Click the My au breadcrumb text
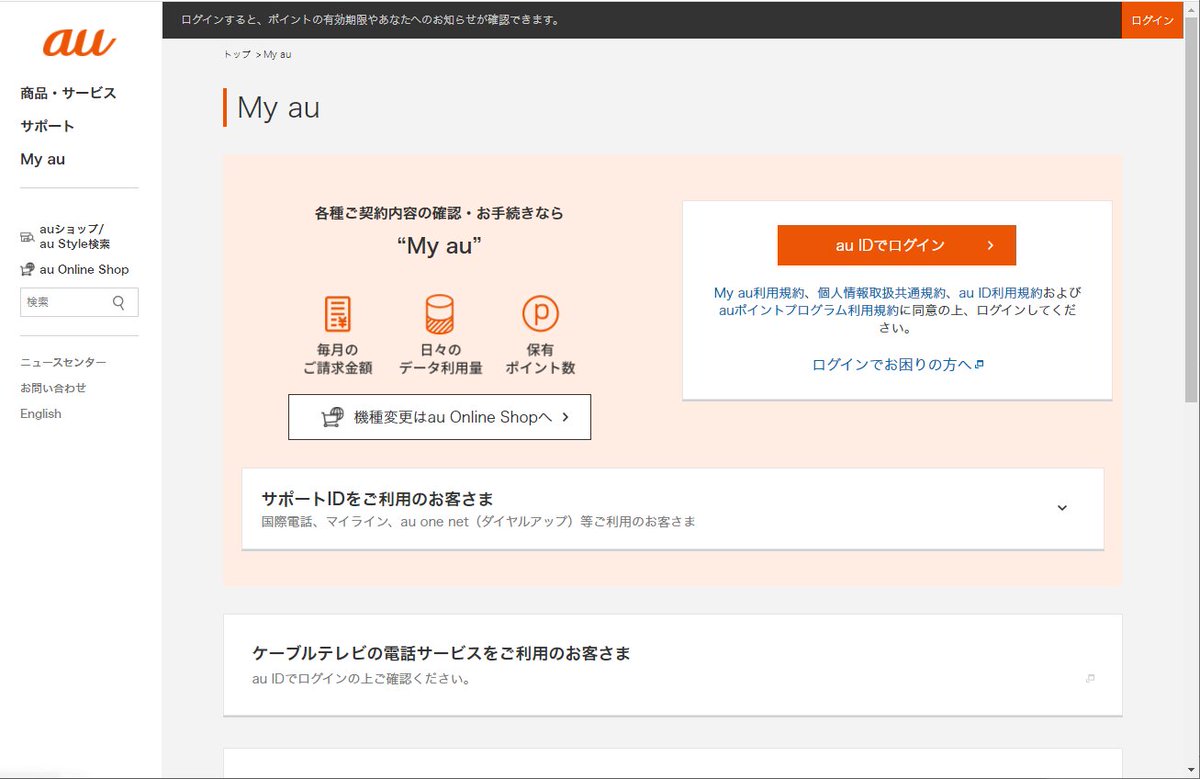This screenshot has width=1200, height=779. click(x=277, y=54)
